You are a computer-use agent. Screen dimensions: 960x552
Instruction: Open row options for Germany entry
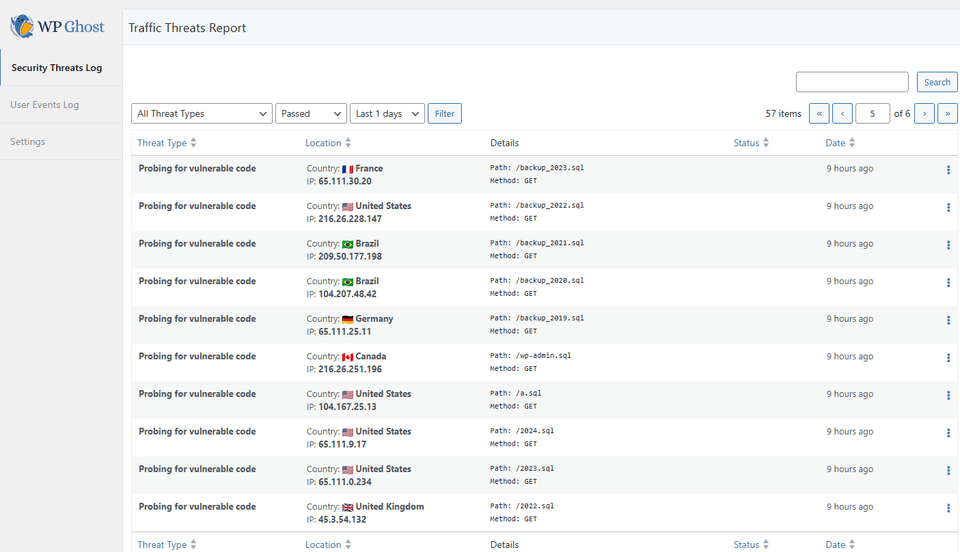pyautogui.click(x=947, y=320)
